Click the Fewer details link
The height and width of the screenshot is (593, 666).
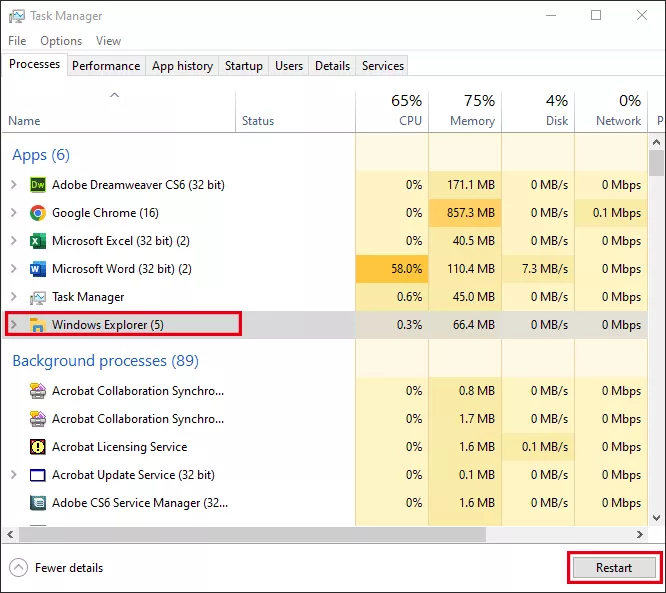pyautogui.click(x=69, y=568)
